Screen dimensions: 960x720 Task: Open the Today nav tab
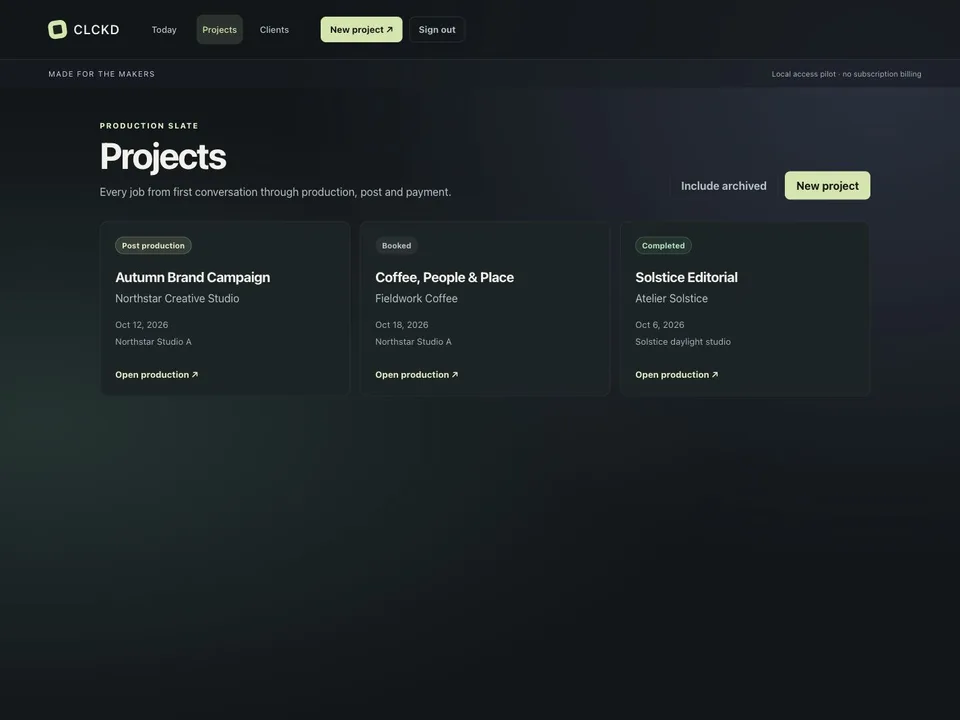164,29
